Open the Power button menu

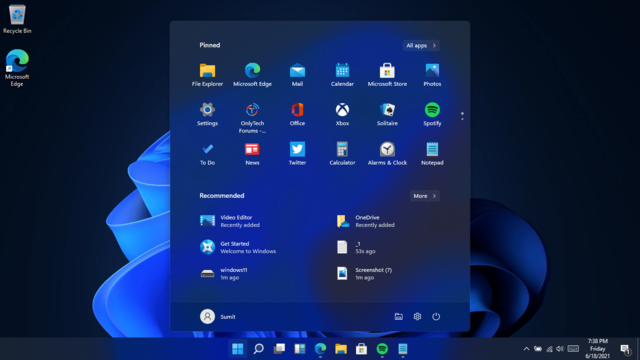click(x=436, y=316)
